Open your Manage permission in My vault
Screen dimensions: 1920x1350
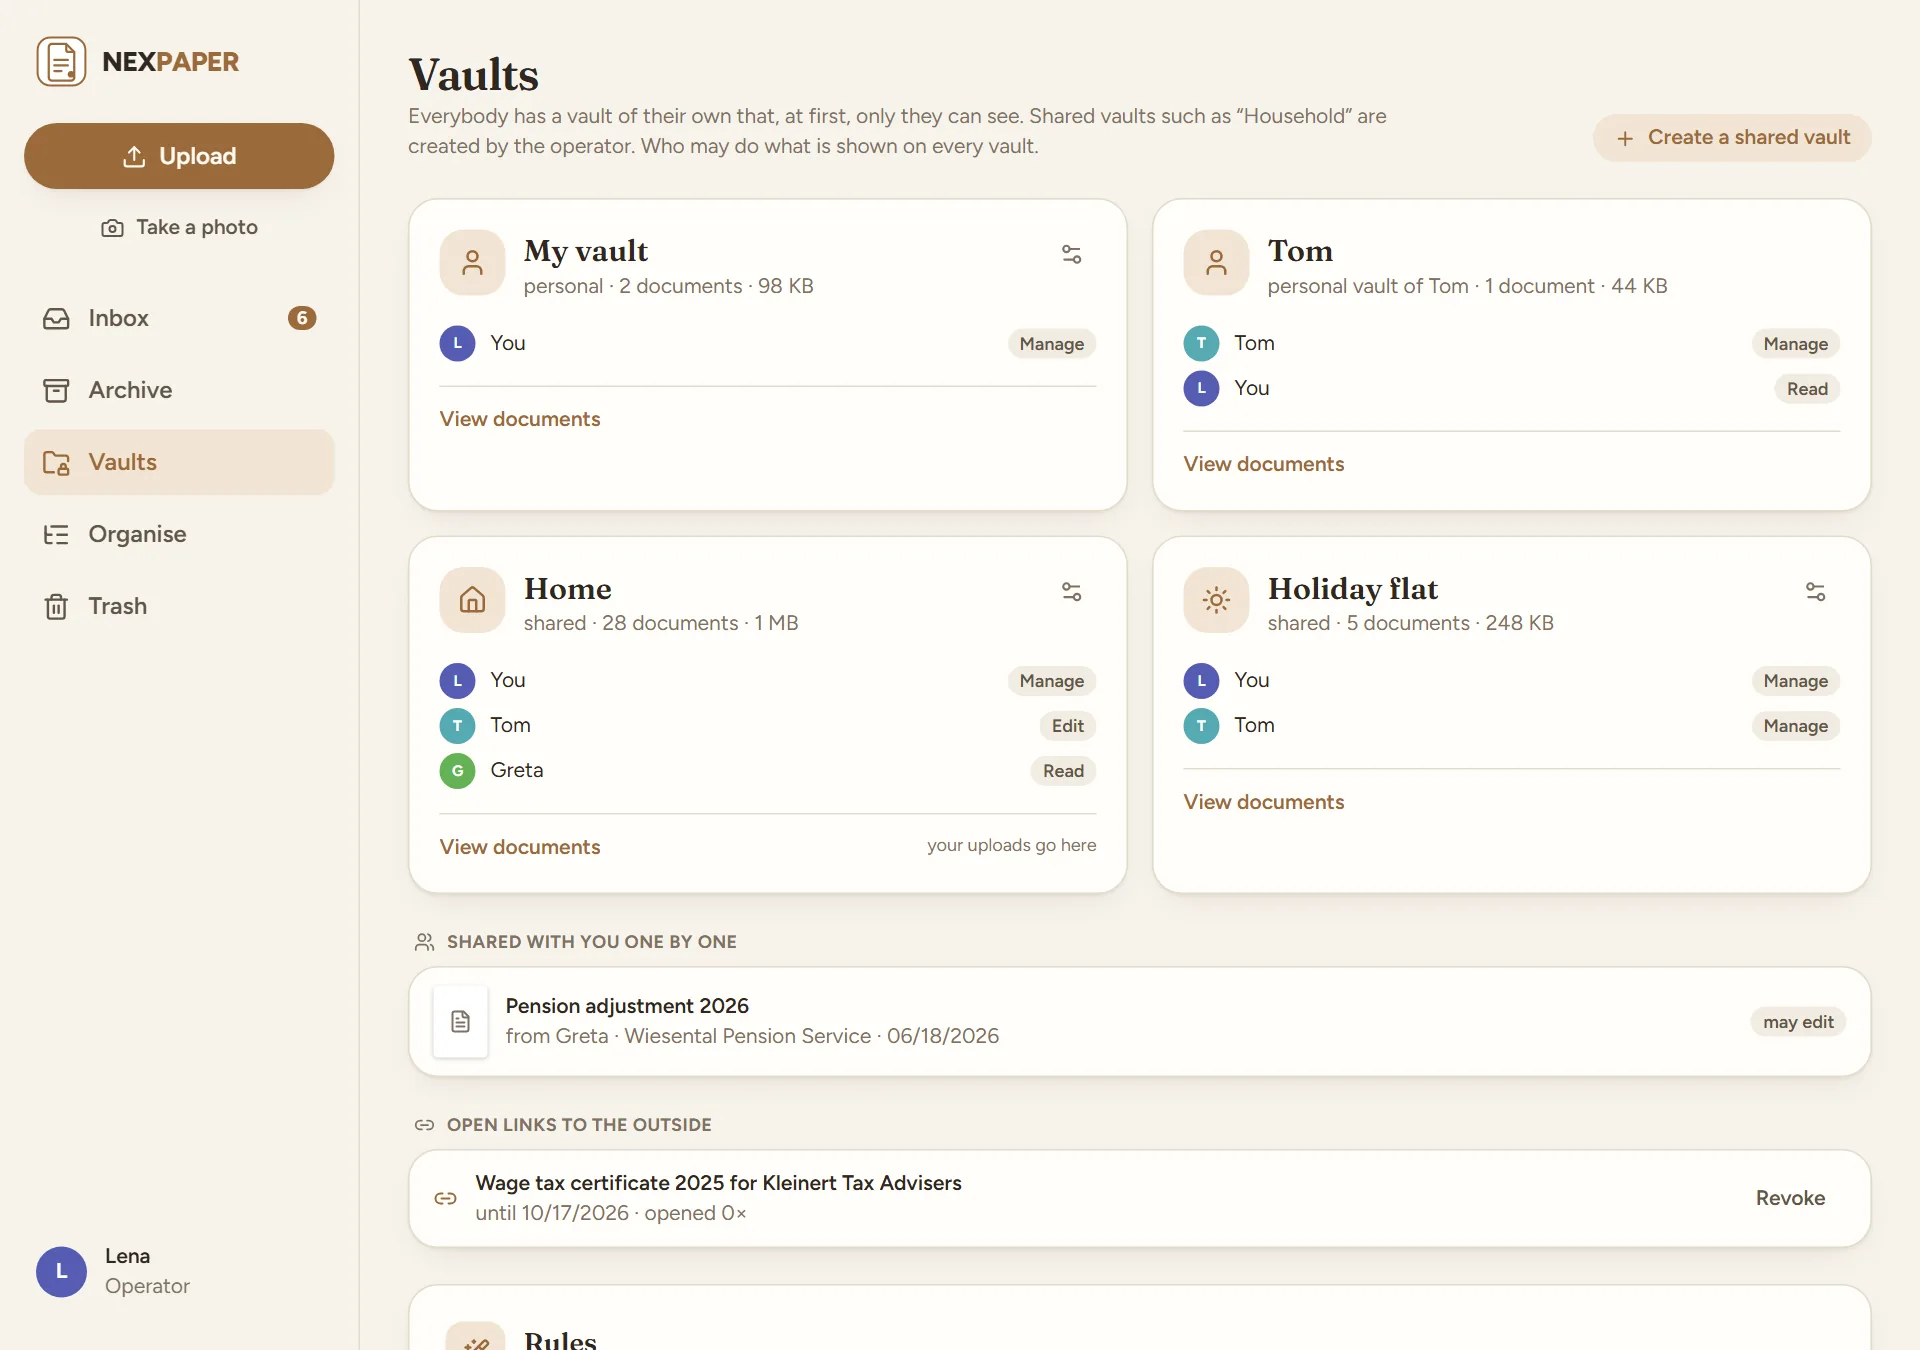click(1051, 344)
